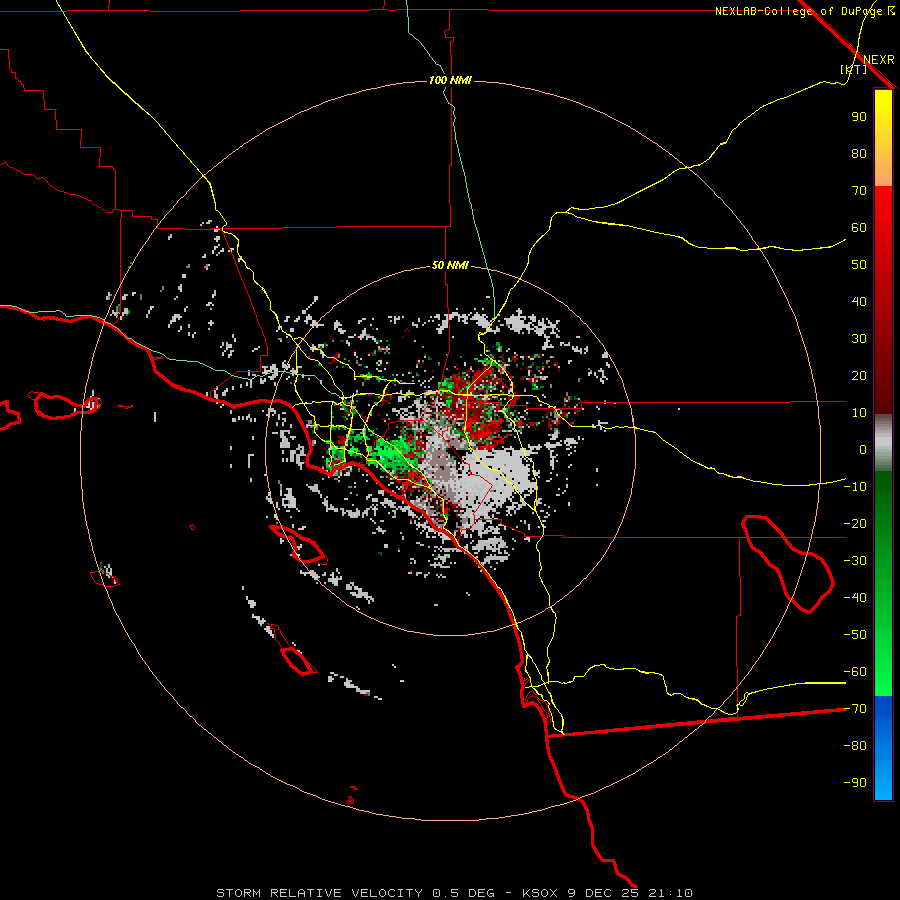
Task: Click the -20 value on the velocity scale
Action: (855, 523)
